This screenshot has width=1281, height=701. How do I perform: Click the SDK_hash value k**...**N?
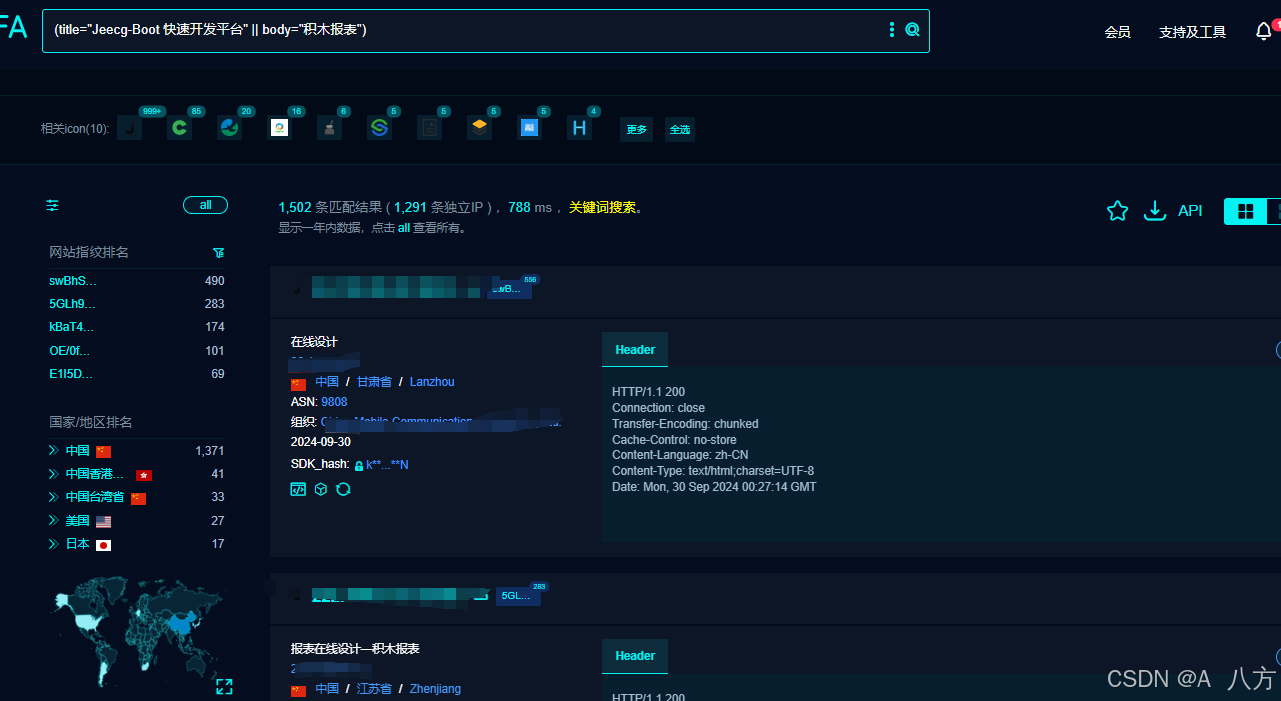click(x=387, y=465)
